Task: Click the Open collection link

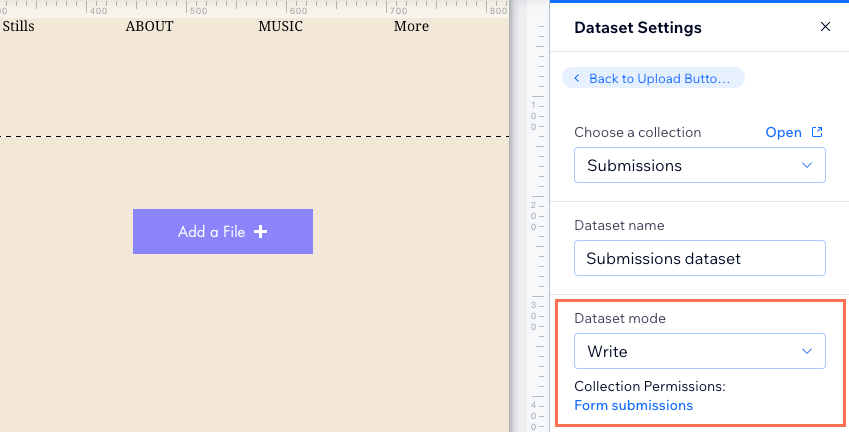Action: 783,132
